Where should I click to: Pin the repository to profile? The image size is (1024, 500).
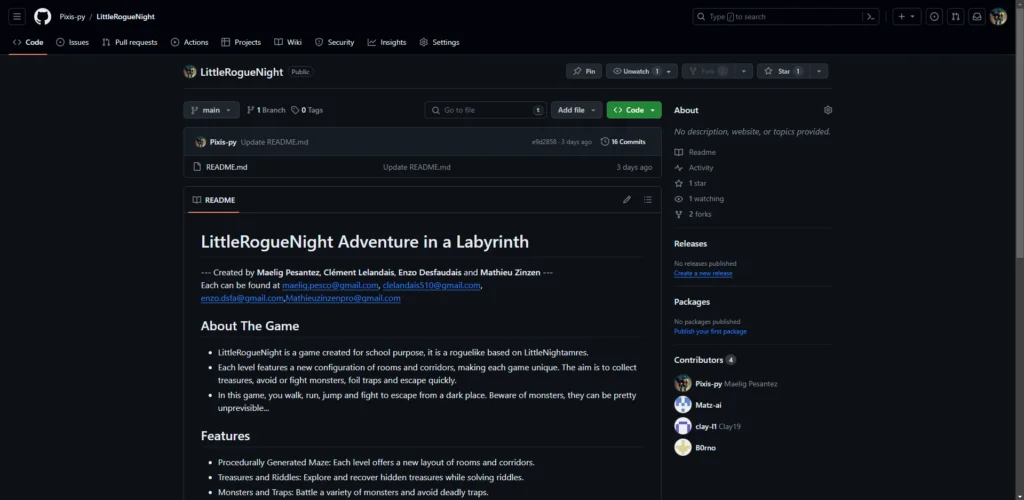[x=584, y=71]
